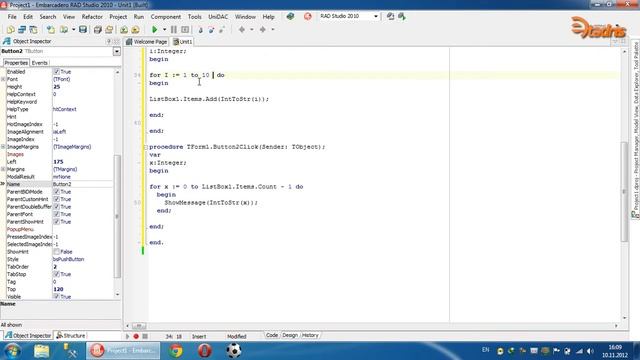This screenshot has height=360, width=640.
Task: Click the Add file to project icon
Action: [124, 29]
